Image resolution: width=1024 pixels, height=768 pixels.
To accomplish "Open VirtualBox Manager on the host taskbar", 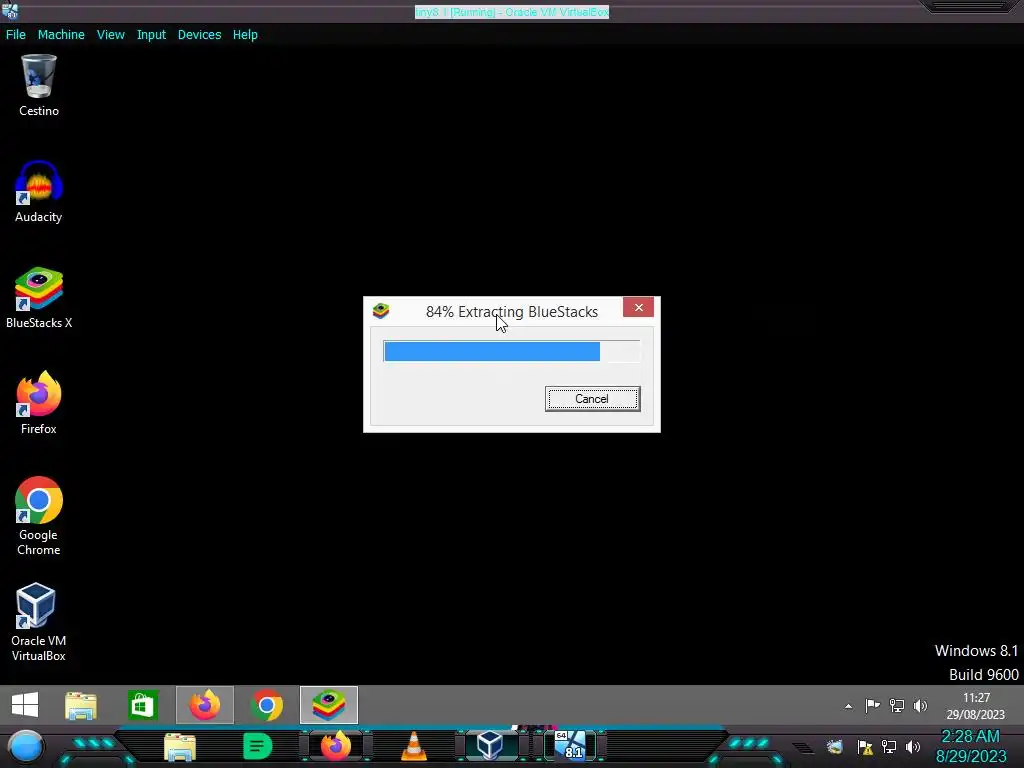I will tap(490, 746).
